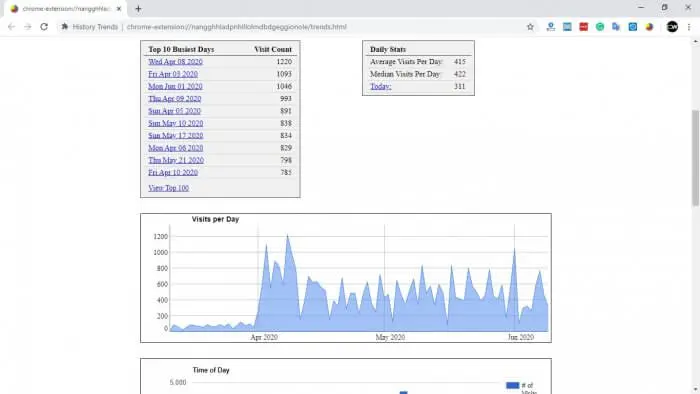The width and height of the screenshot is (700, 394).
Task: Click the Jun 2020 axis label
Action: [x=521, y=337]
